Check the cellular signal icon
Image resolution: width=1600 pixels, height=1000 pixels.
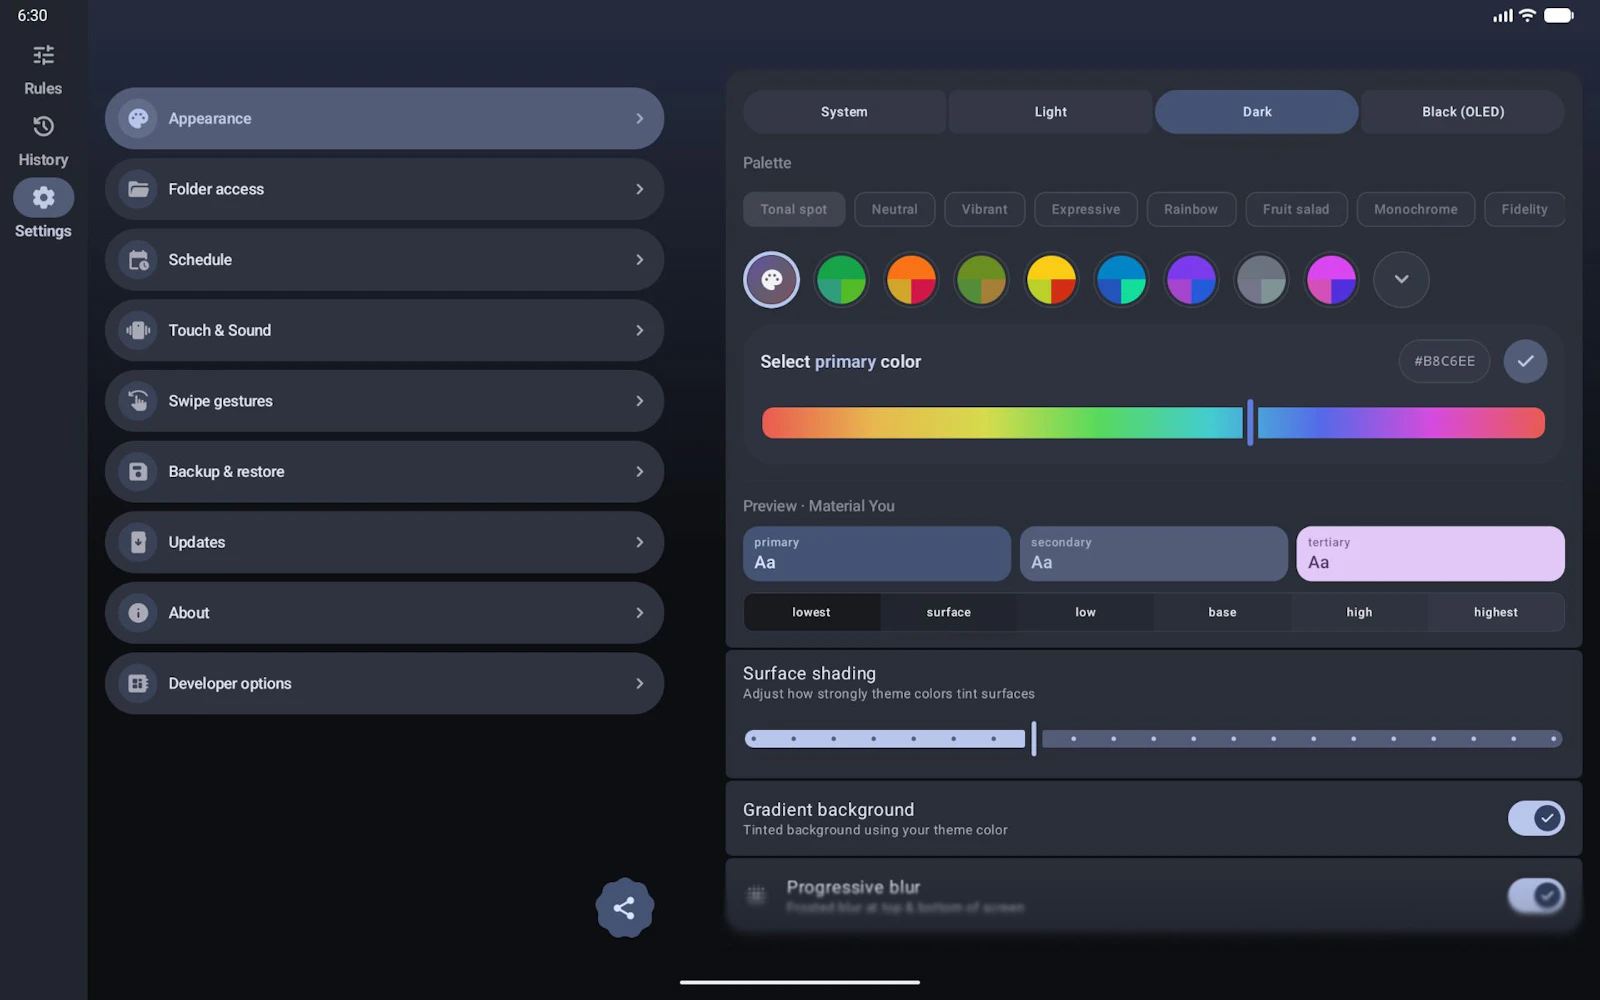coord(1503,15)
